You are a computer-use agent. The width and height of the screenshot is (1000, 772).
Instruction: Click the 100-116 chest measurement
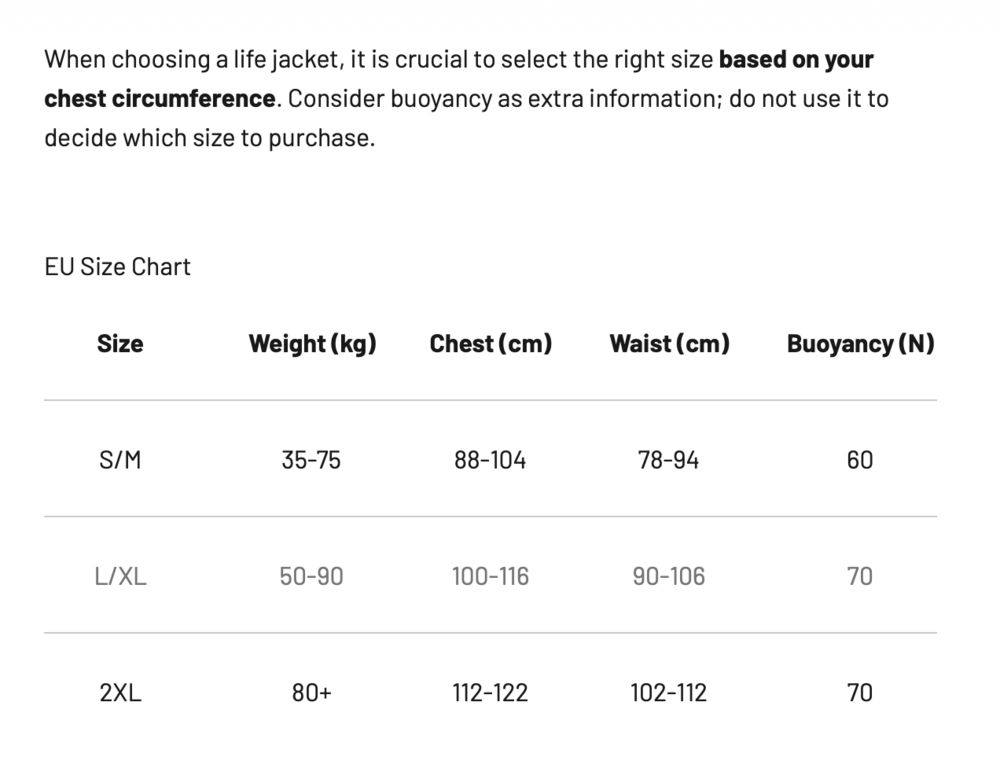490,576
